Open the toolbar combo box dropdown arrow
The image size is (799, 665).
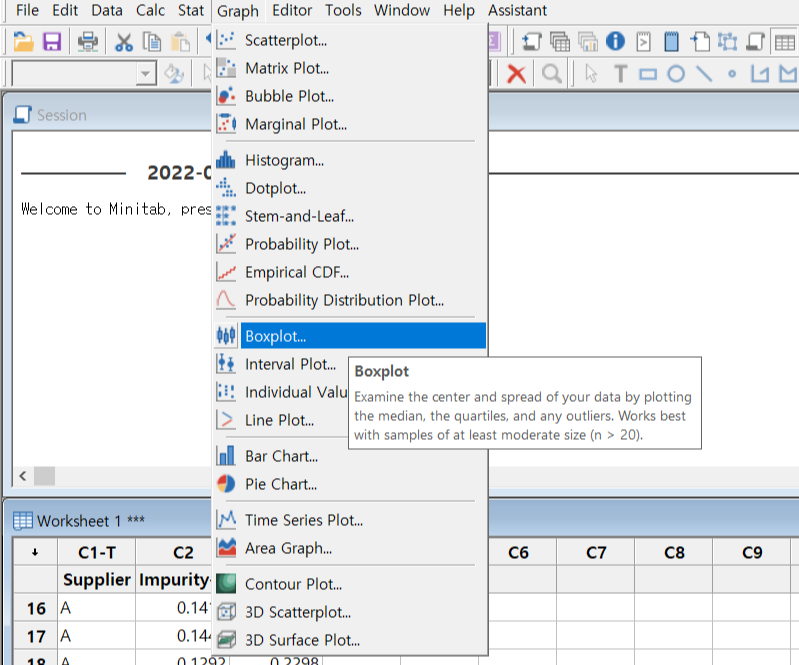click(x=146, y=74)
